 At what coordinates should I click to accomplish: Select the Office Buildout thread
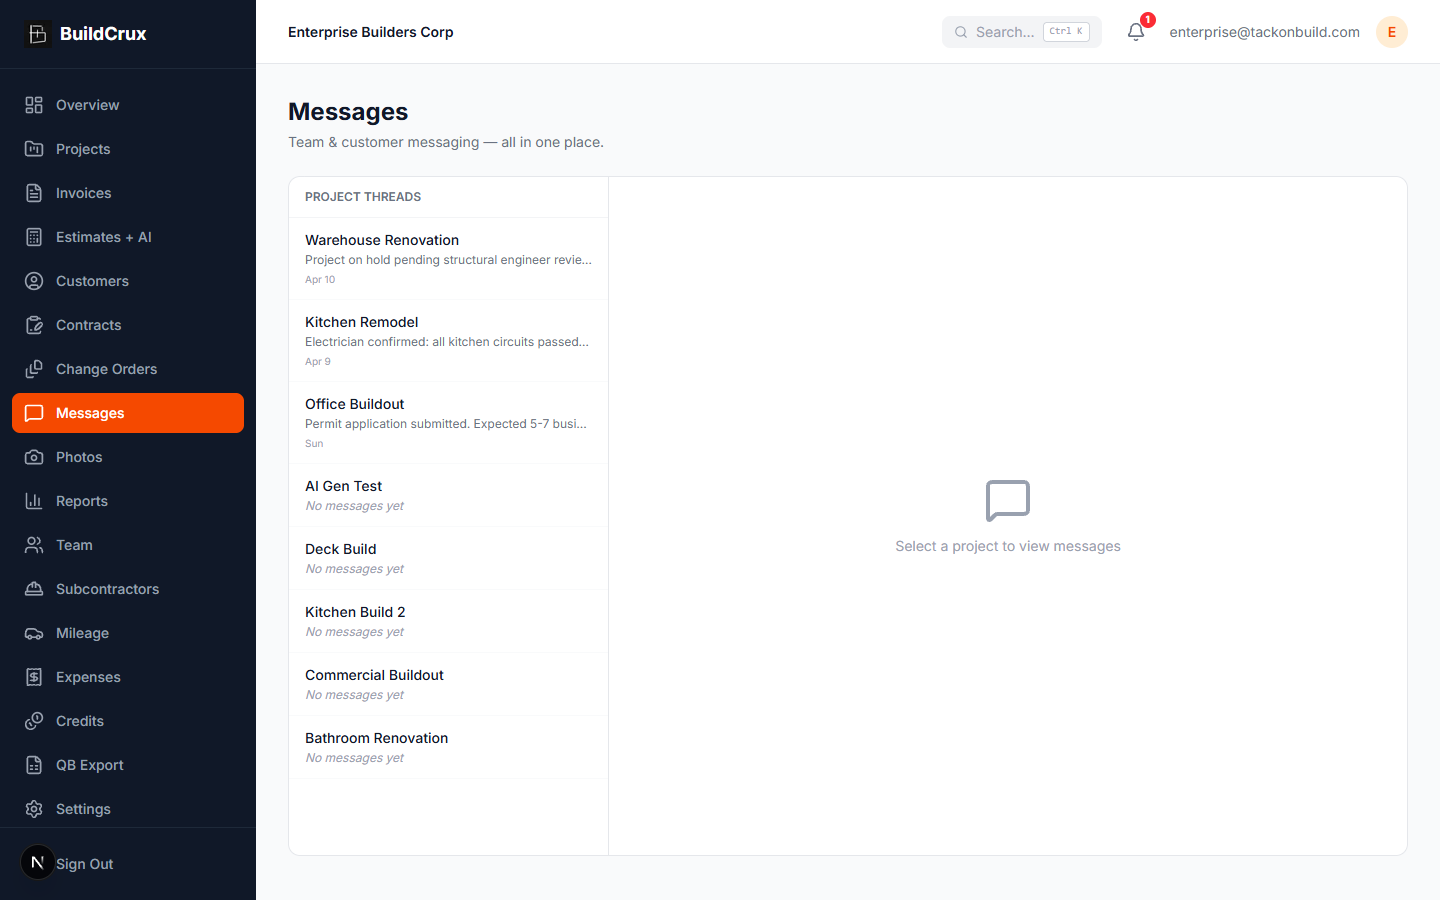448,423
